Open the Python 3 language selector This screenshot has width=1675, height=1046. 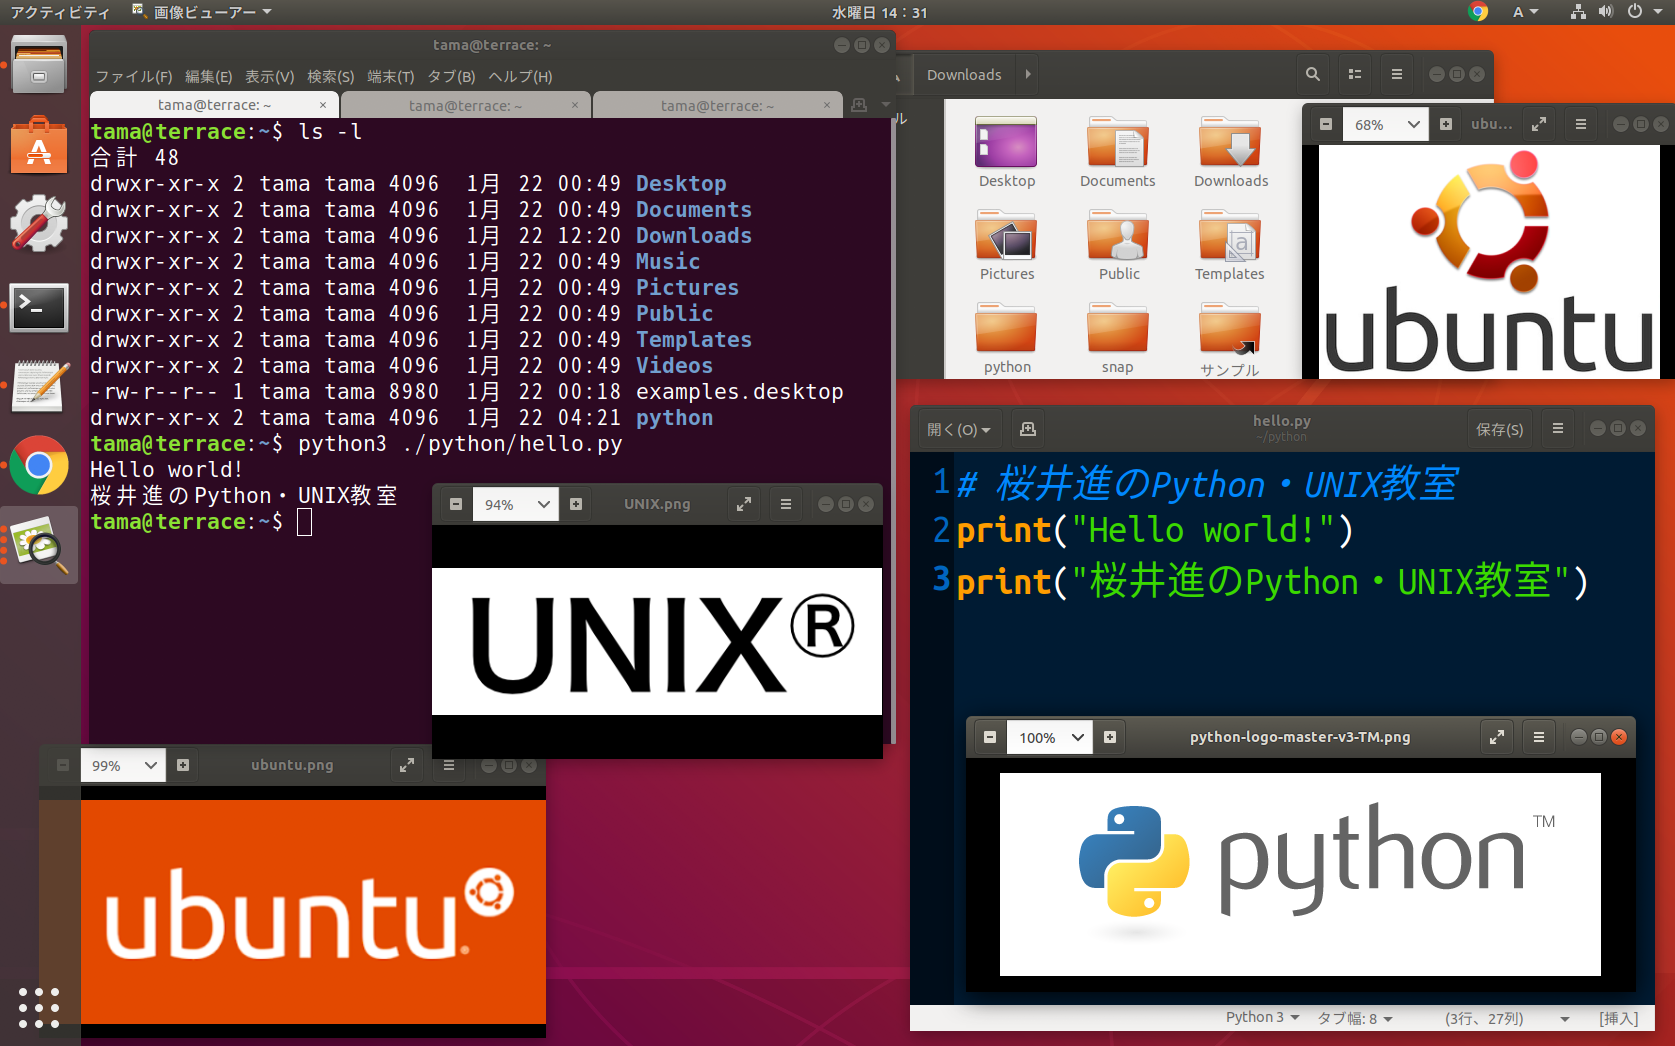click(1262, 1017)
